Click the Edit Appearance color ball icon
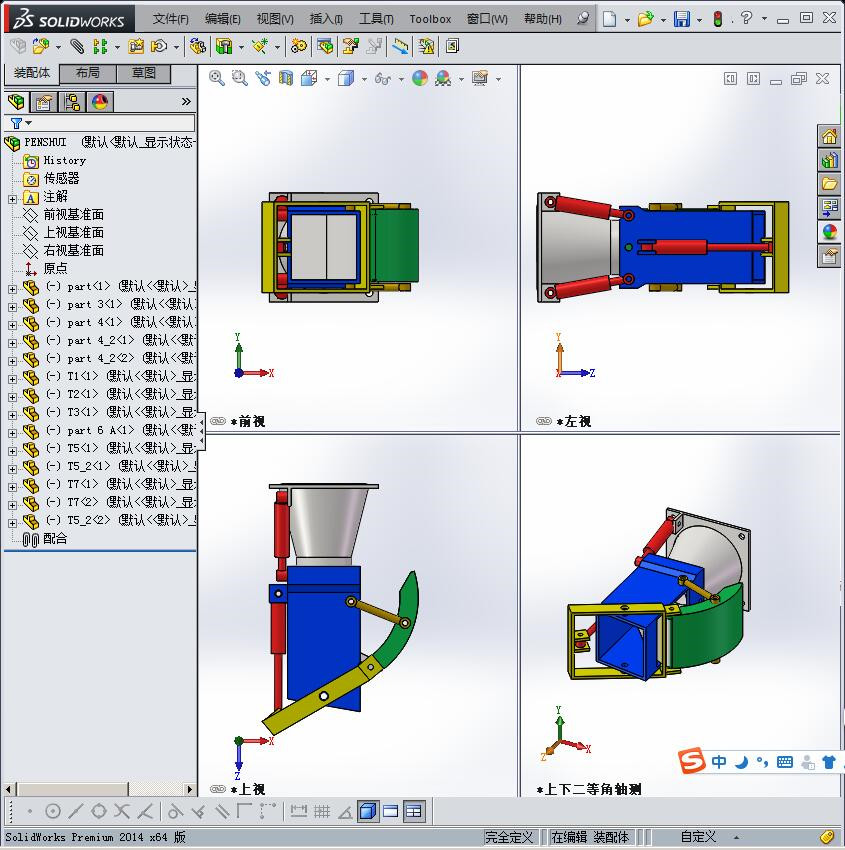 (x=420, y=79)
